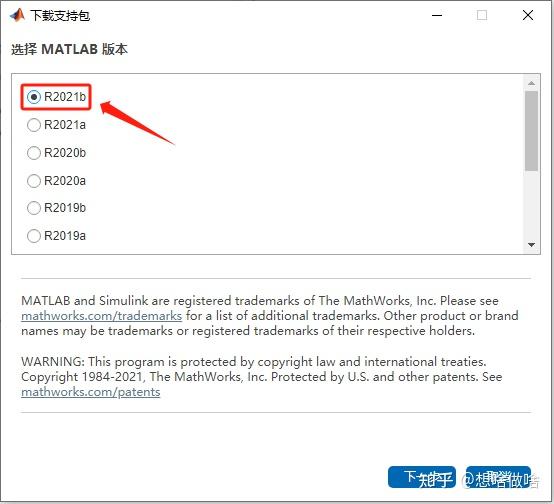The image size is (554, 504).
Task: Select MATLAB version R2020b
Action: point(57,153)
